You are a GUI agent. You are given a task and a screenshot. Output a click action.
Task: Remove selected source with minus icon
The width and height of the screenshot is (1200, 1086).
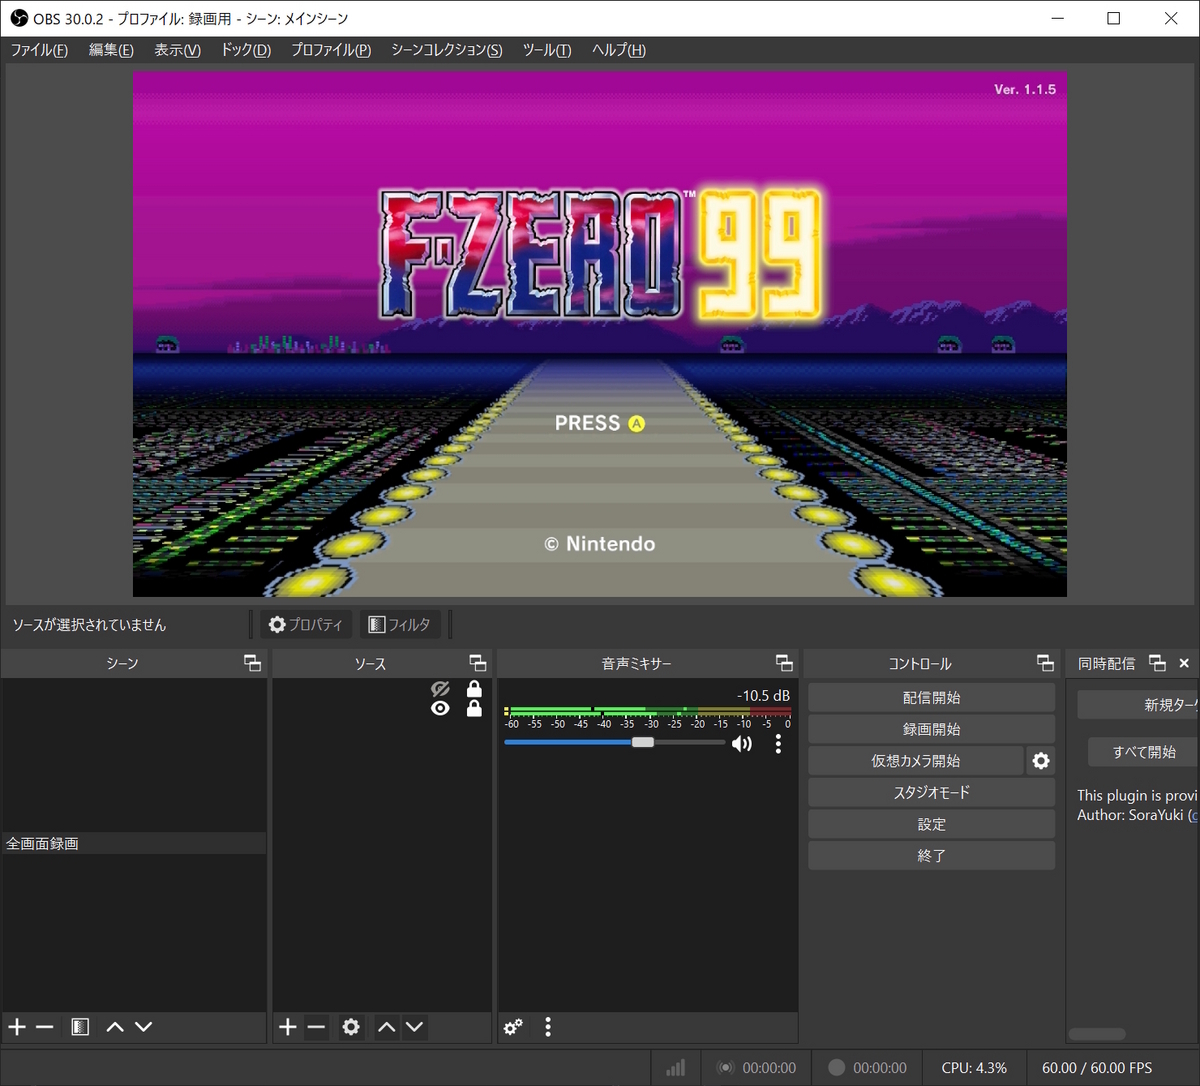coord(316,1027)
